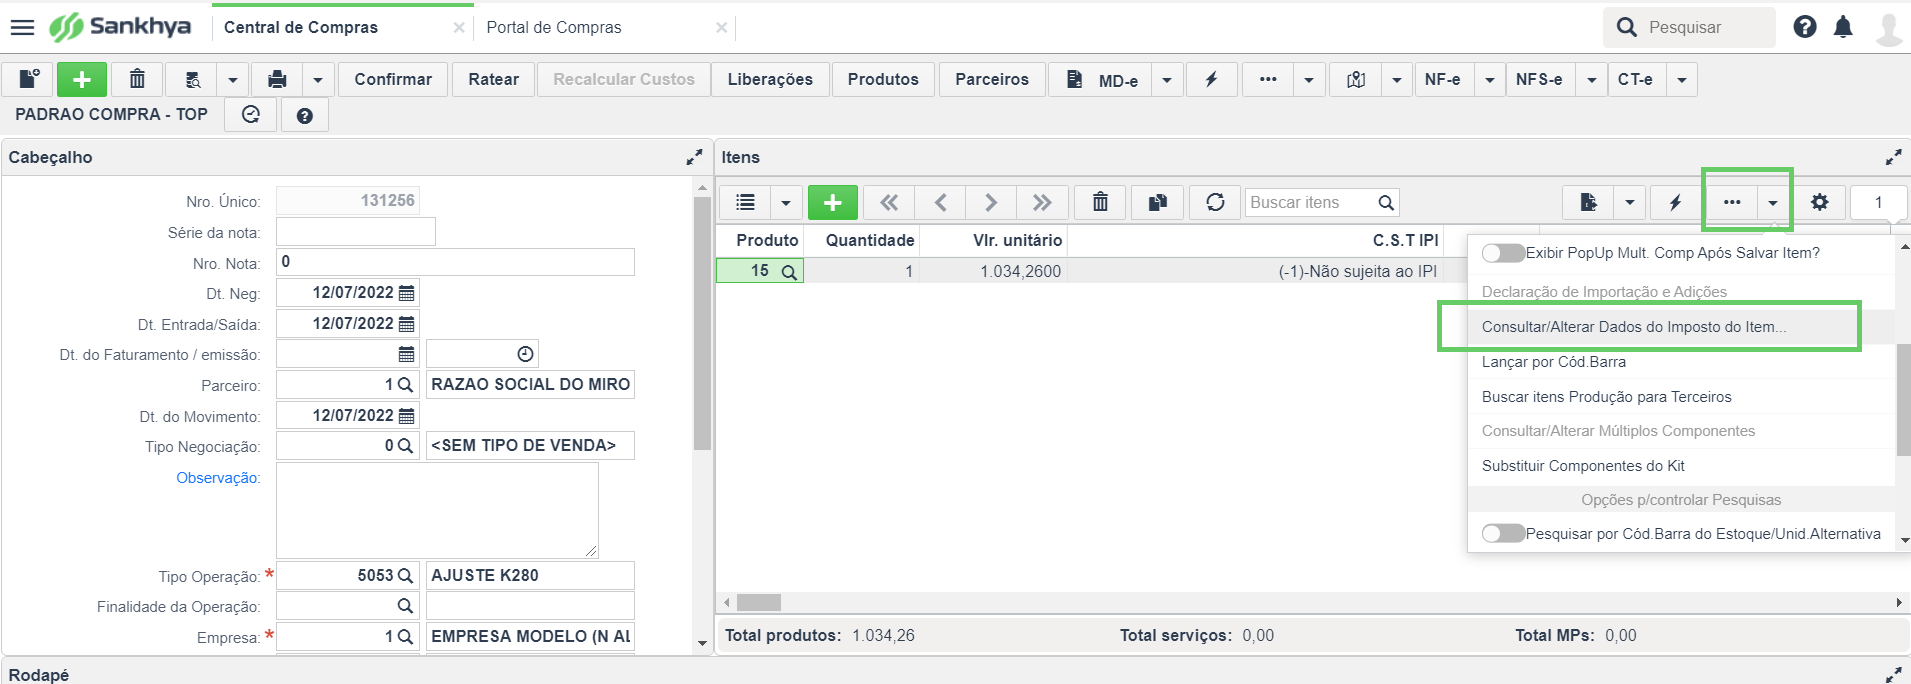Add new item with green plus in Itens
This screenshot has width=1911, height=684.
click(x=832, y=202)
